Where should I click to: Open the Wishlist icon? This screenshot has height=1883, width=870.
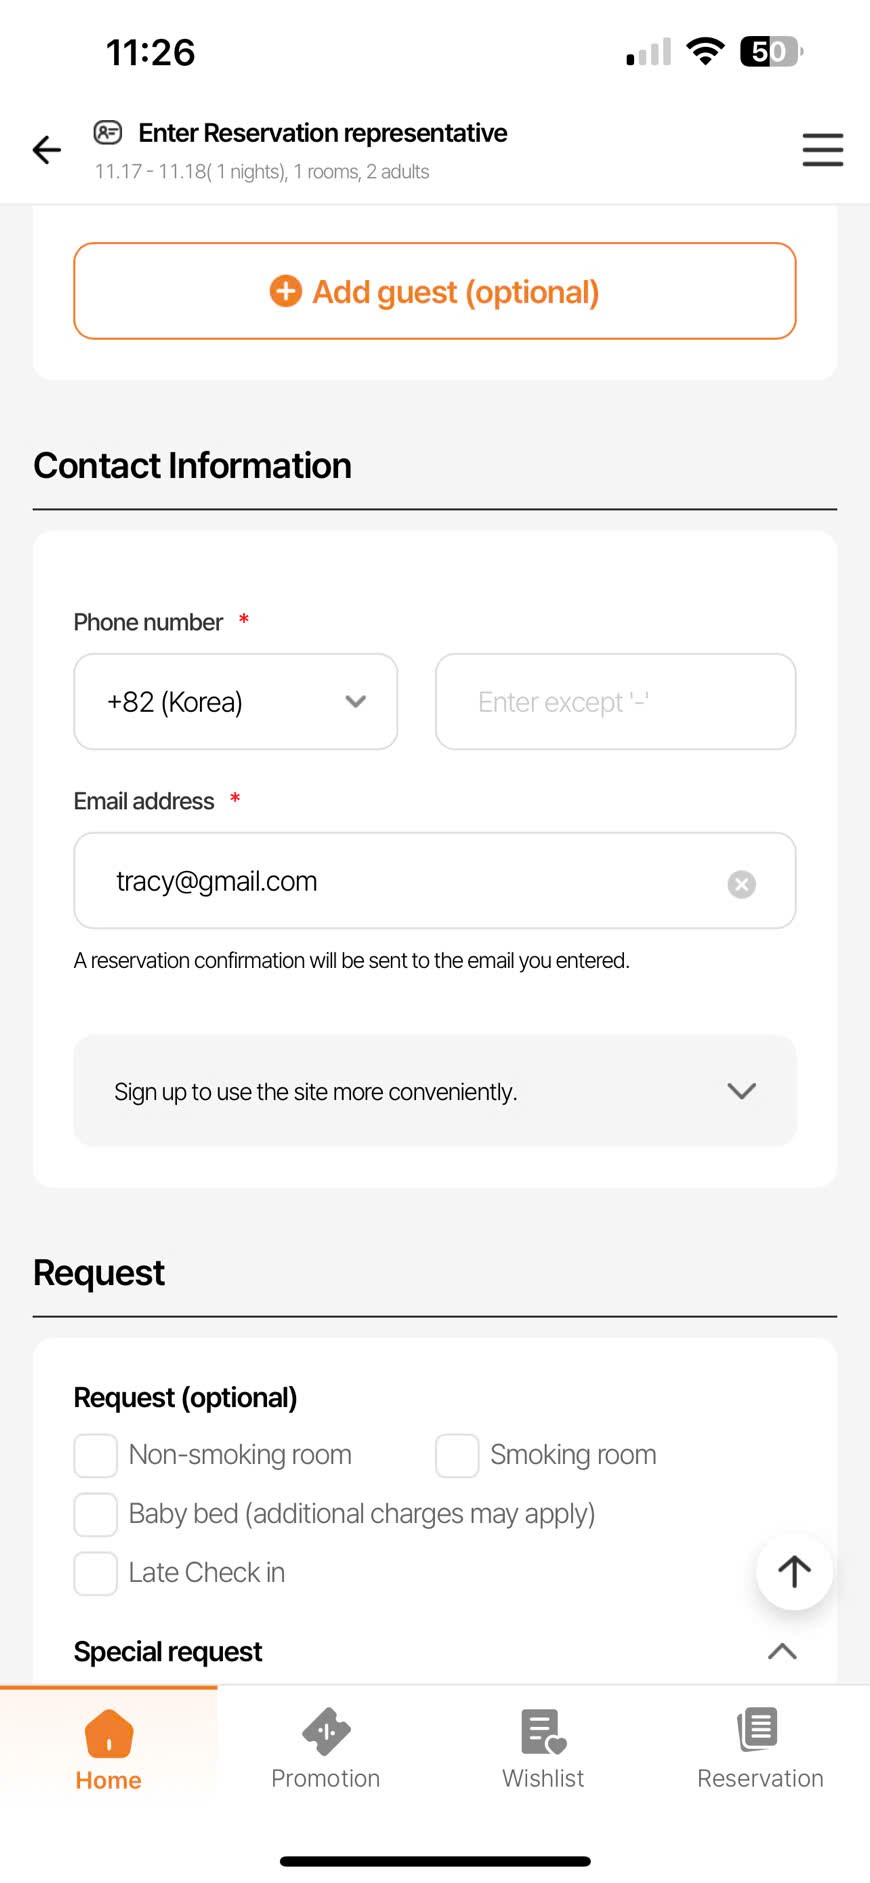pyautogui.click(x=543, y=1732)
